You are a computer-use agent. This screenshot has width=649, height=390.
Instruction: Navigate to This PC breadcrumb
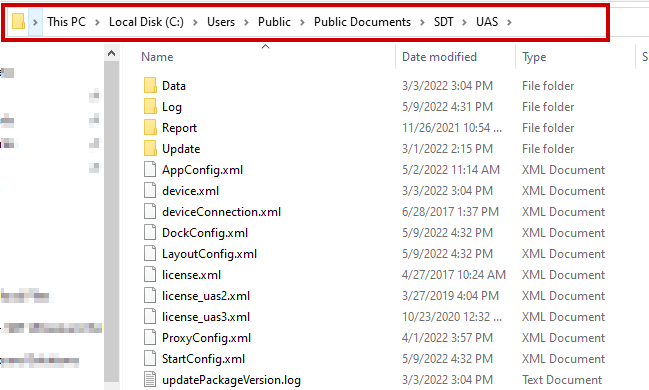click(66, 22)
